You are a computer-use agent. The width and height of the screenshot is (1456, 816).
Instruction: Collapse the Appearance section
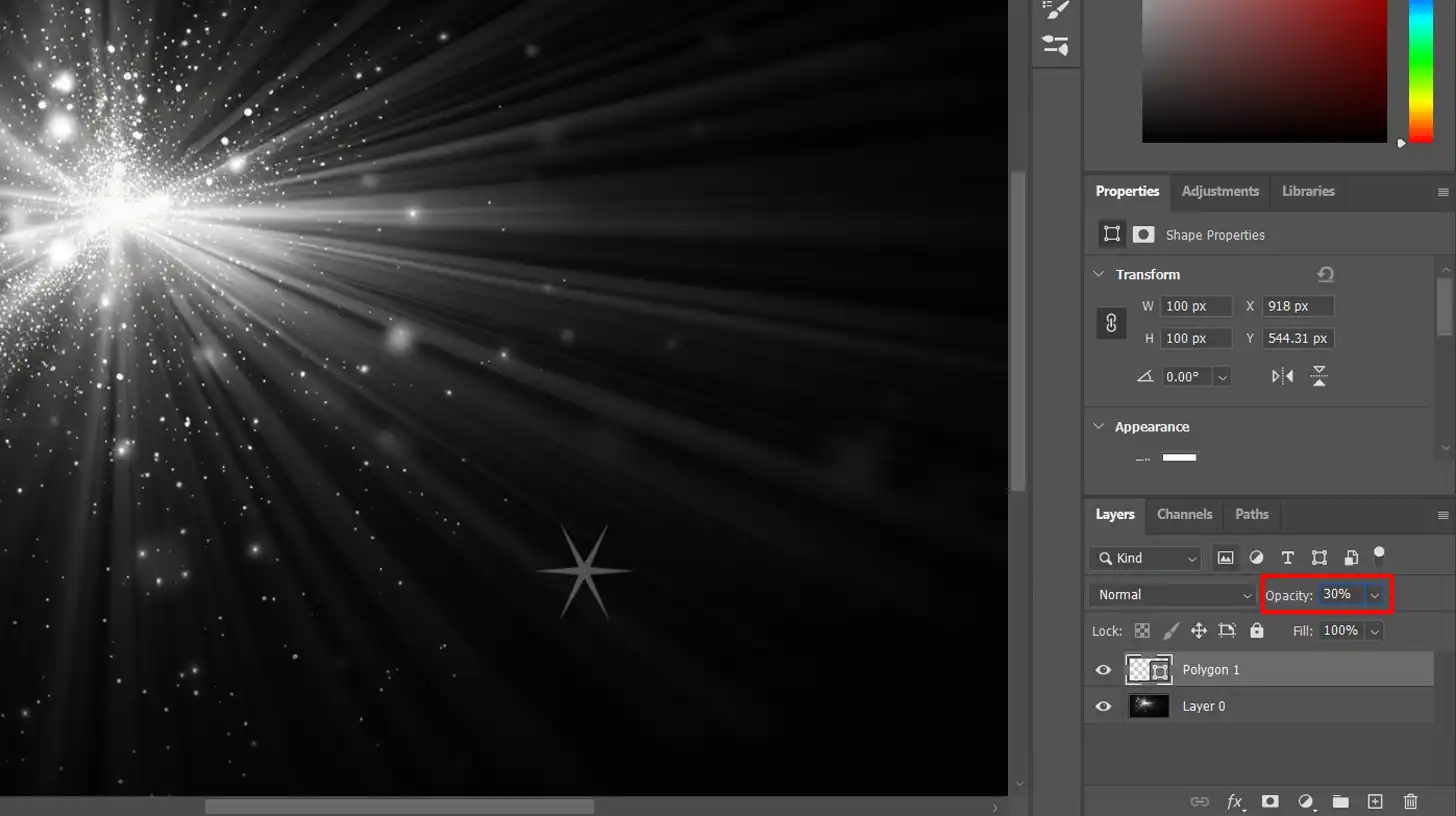pyautogui.click(x=1099, y=427)
